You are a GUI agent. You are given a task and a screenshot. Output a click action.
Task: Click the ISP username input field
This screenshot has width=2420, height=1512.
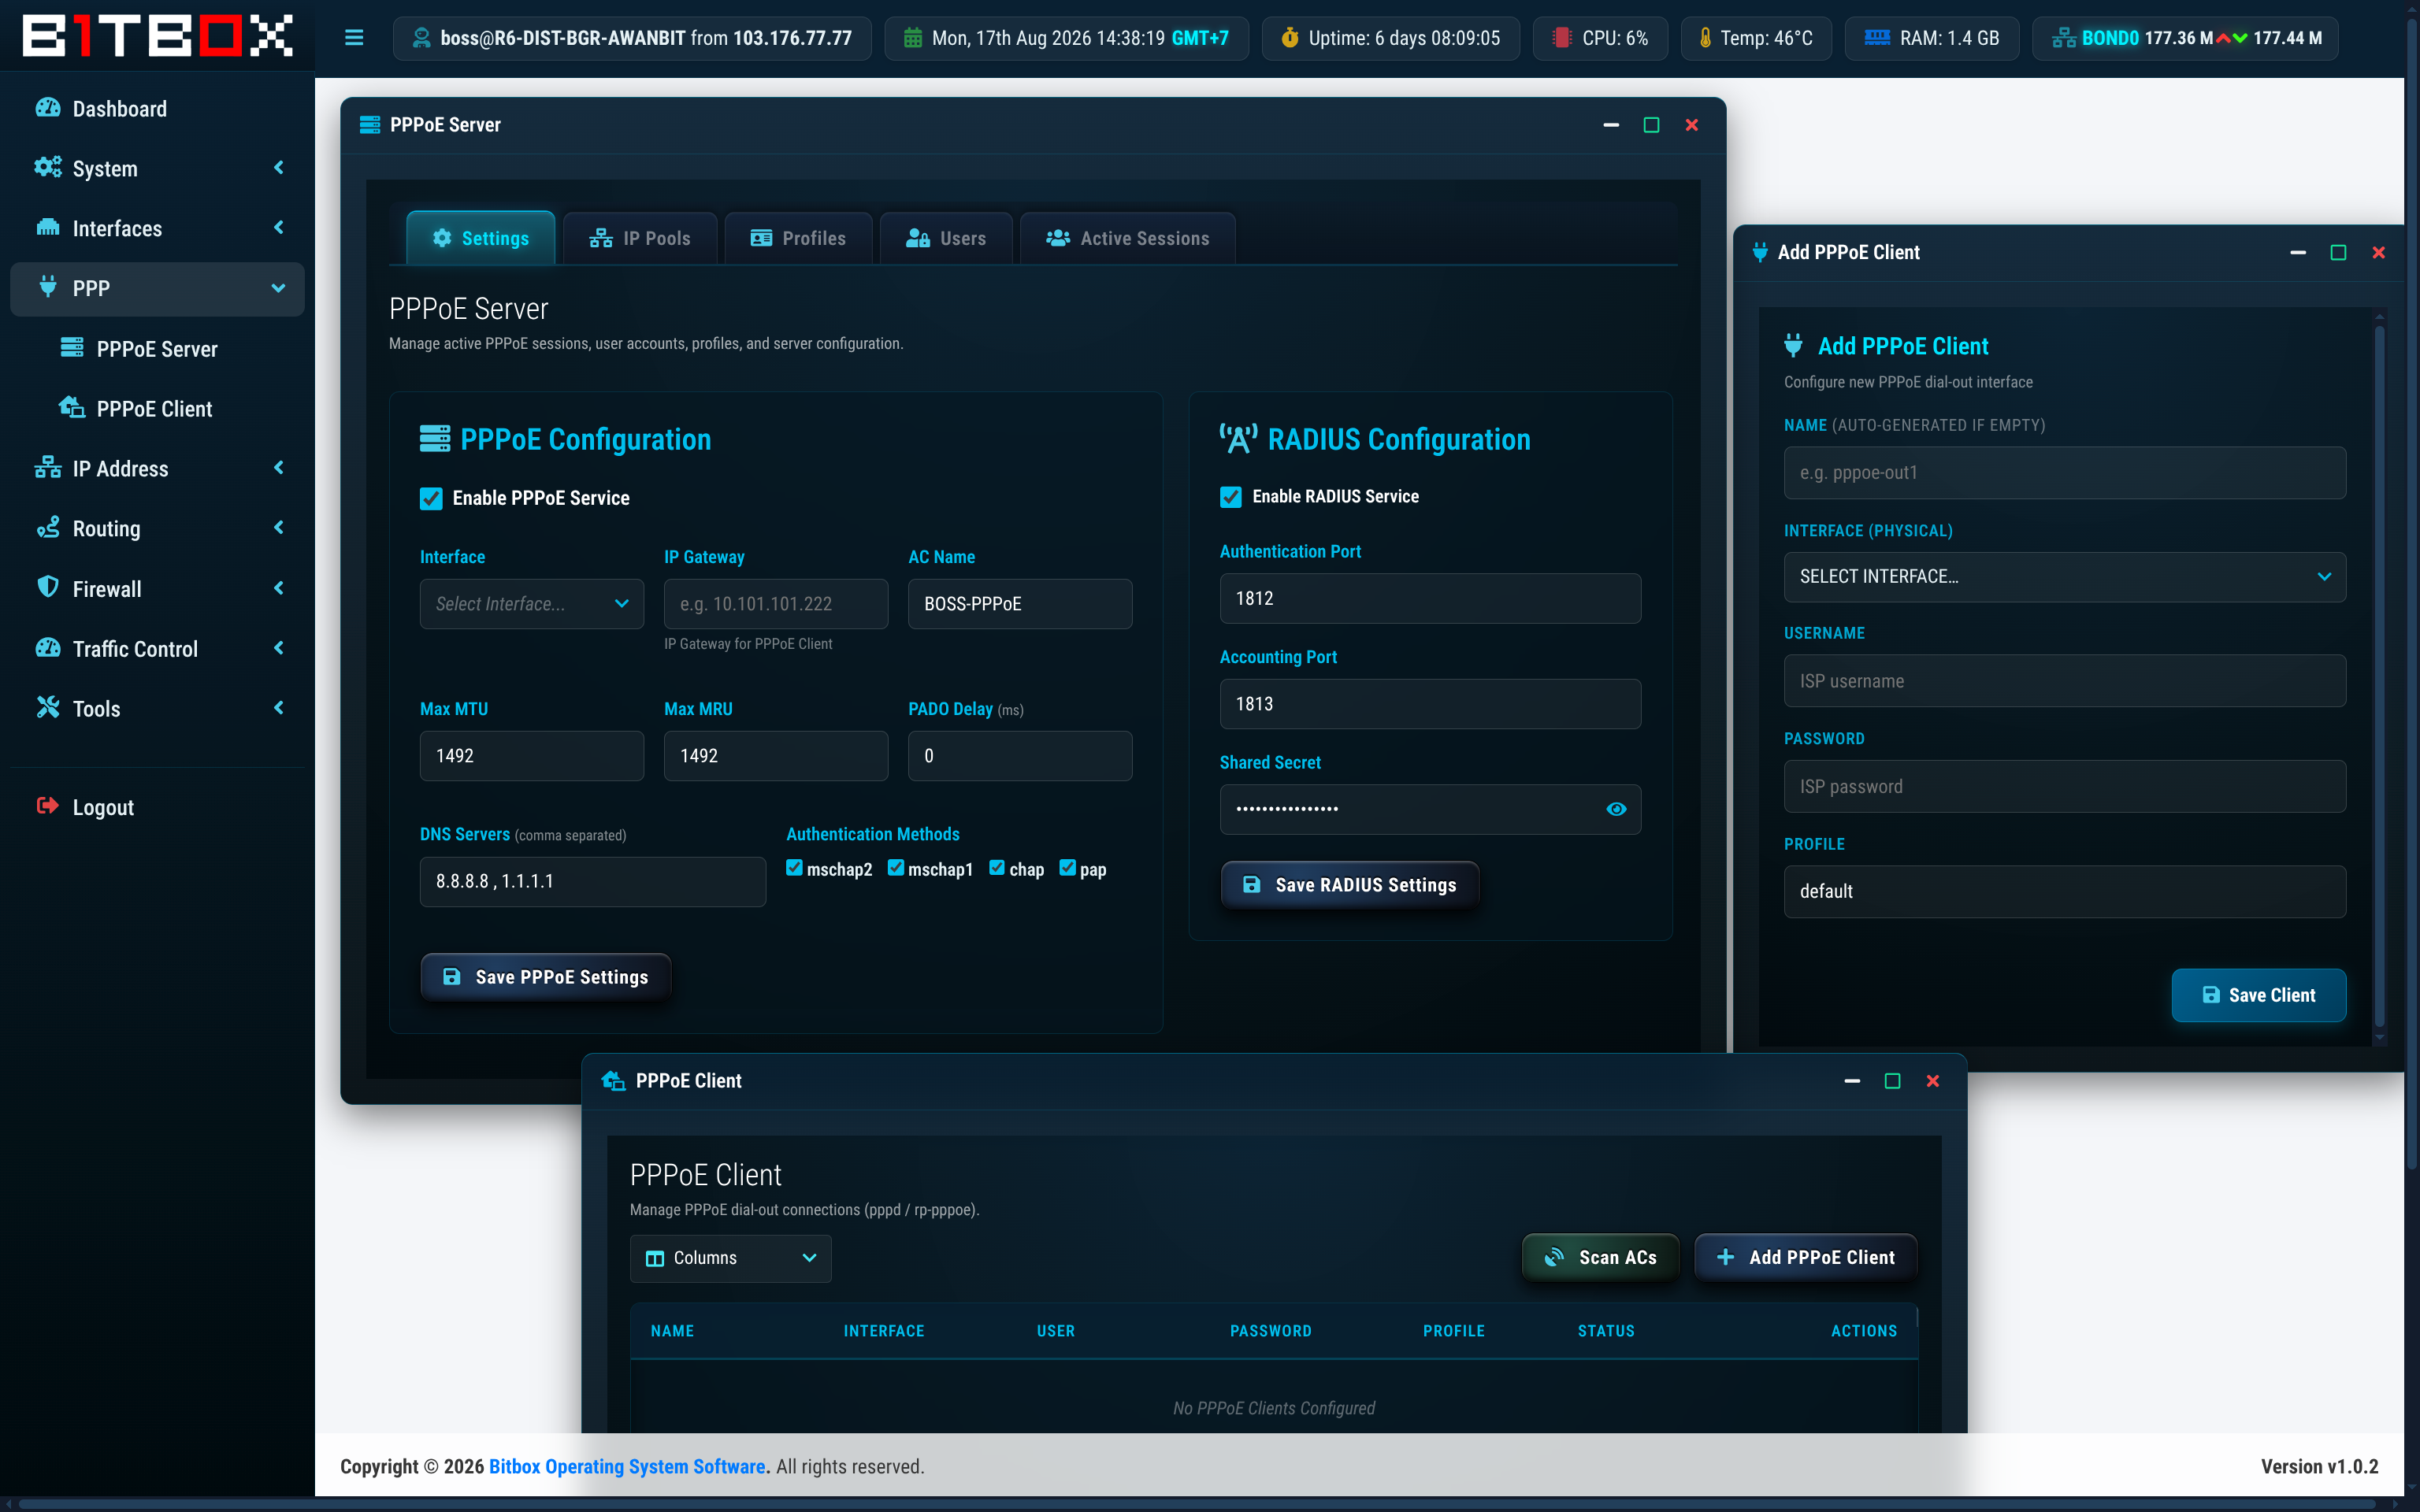2064,681
